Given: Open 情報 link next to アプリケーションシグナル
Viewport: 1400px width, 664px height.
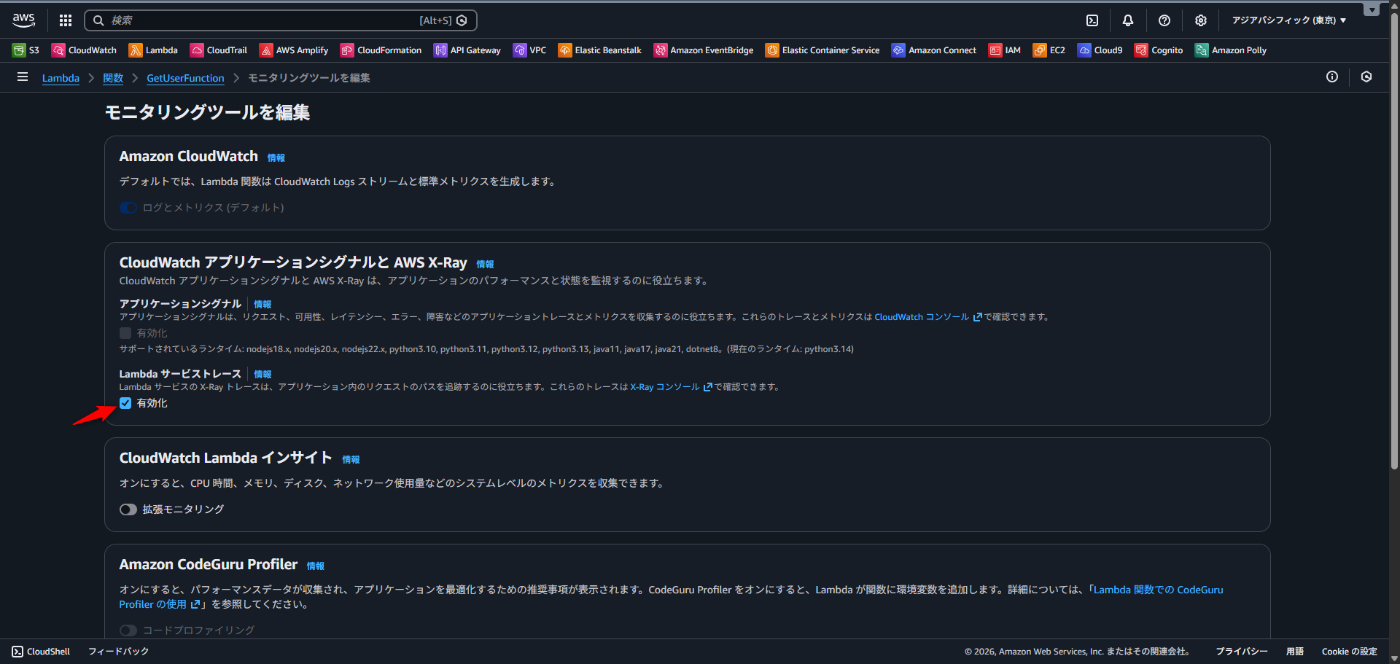Looking at the screenshot, I should point(262,304).
